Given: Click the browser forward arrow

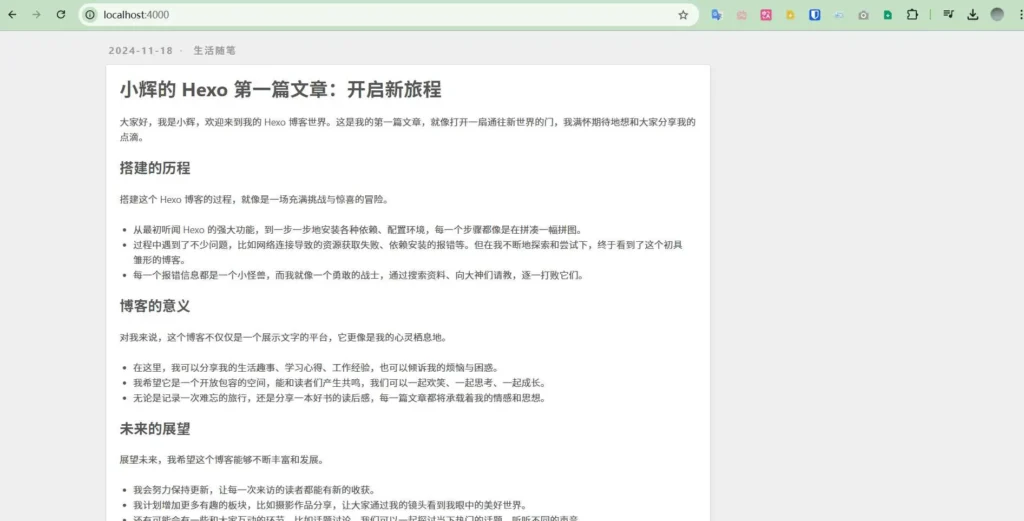Looking at the screenshot, I should pos(36,15).
